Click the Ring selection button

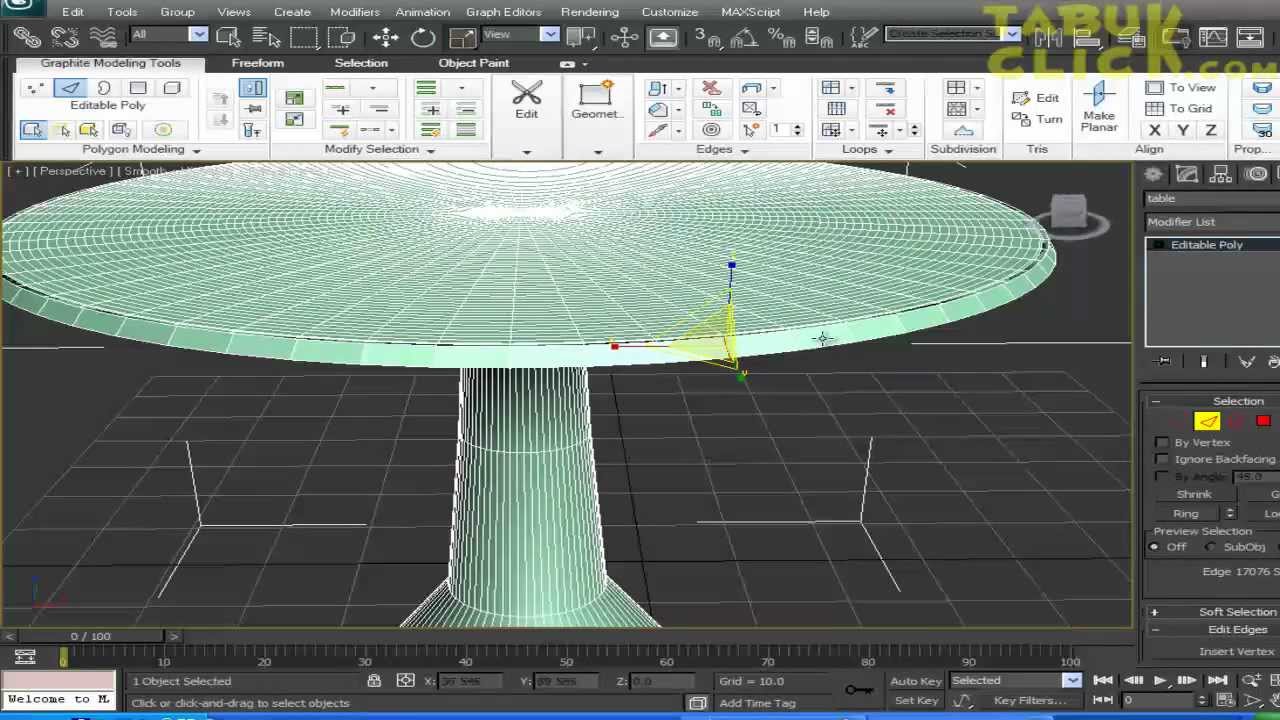pyautogui.click(x=1186, y=513)
